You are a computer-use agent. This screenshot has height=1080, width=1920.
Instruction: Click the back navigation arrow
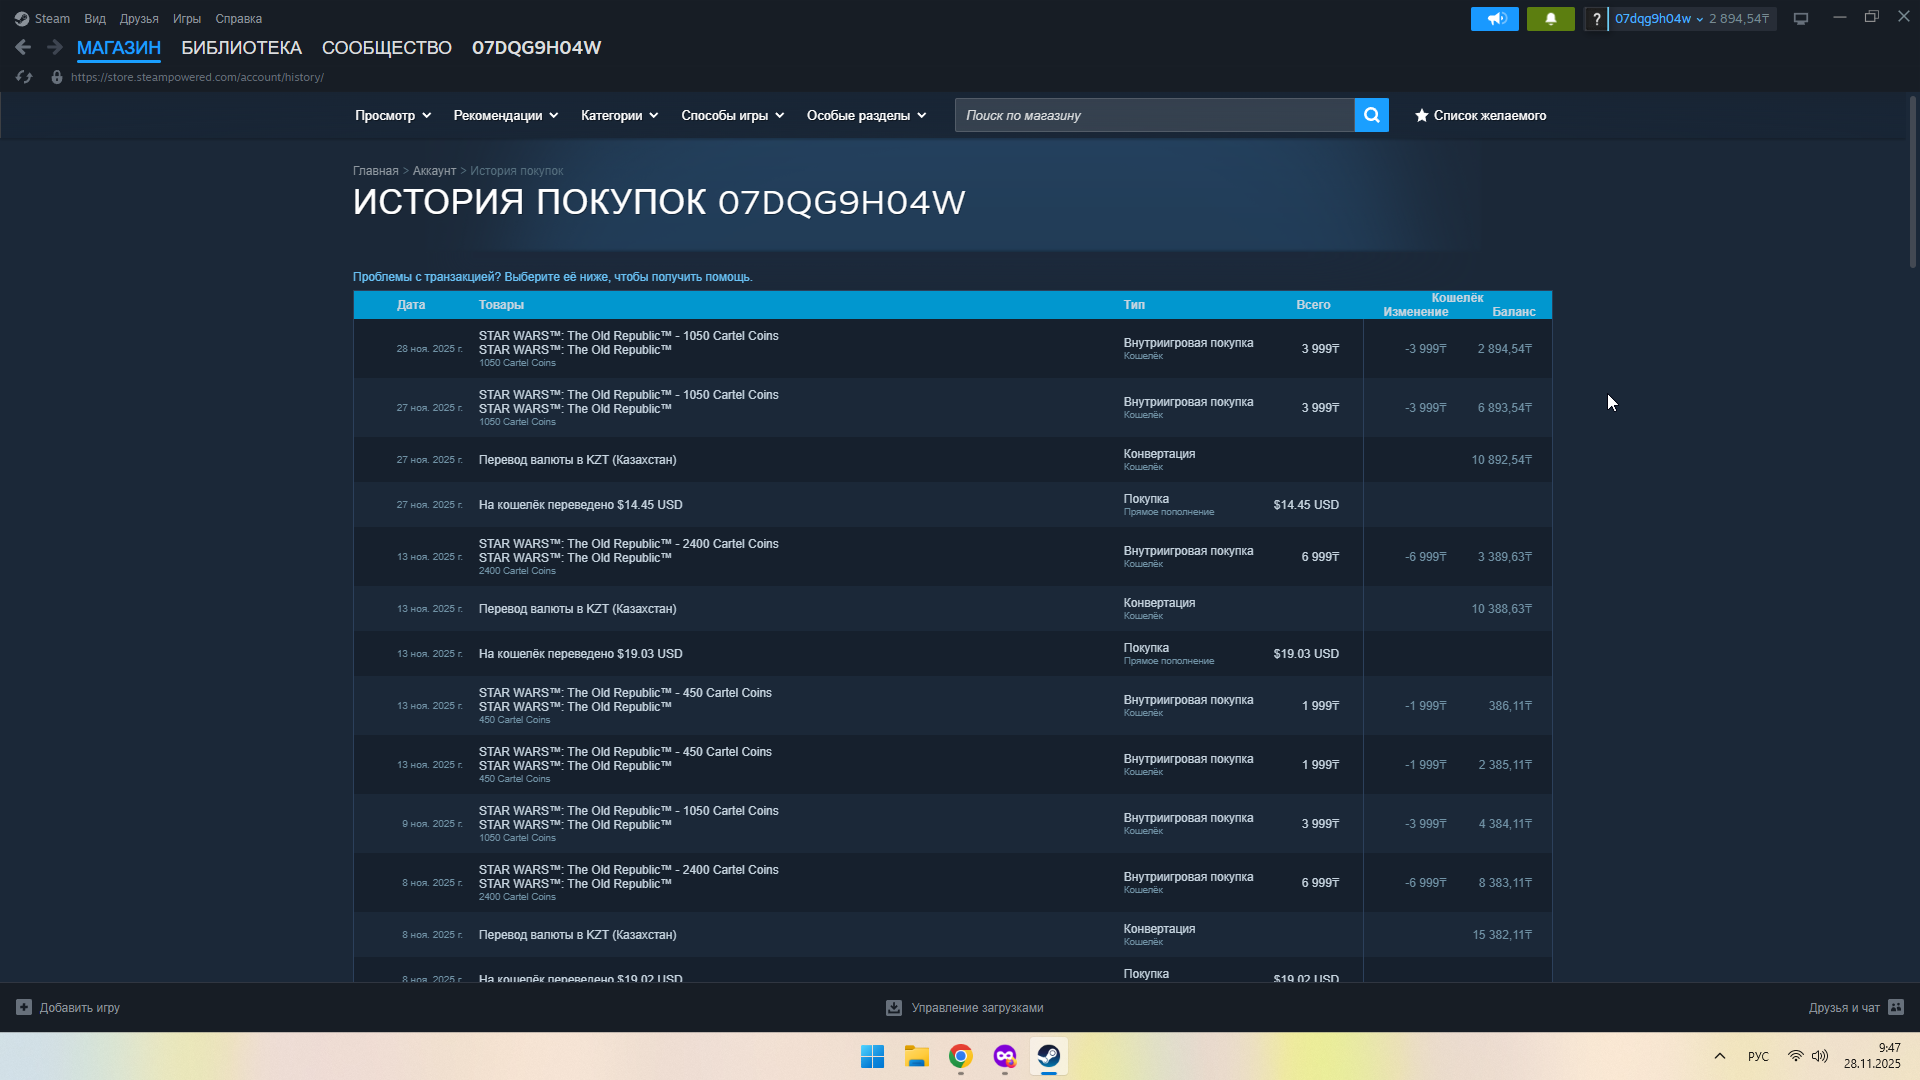[23, 47]
